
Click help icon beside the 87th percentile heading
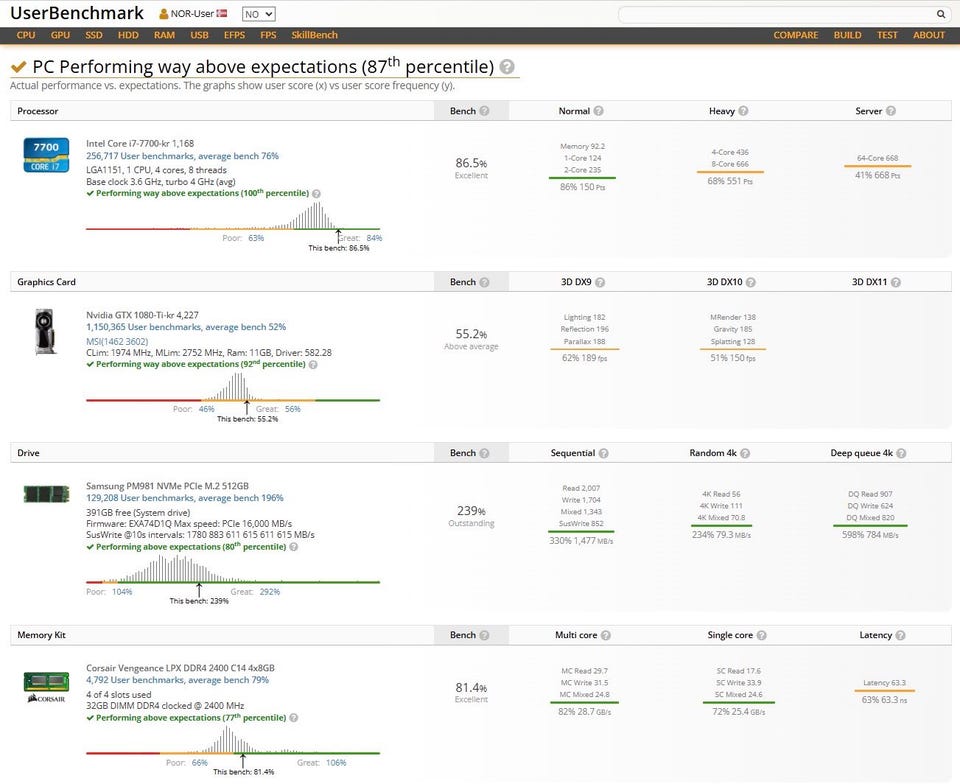(x=507, y=67)
